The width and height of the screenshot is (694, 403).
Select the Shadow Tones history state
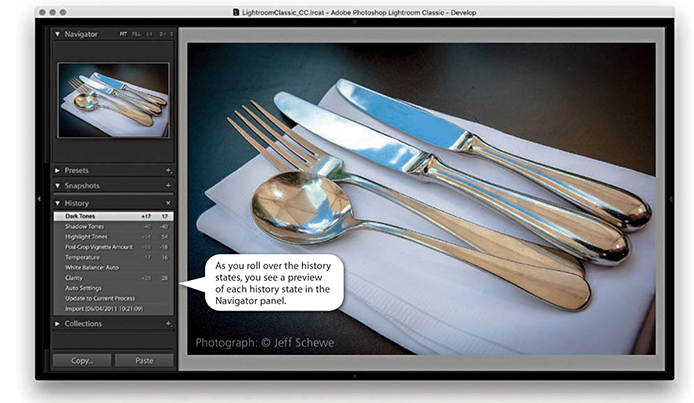point(113,226)
